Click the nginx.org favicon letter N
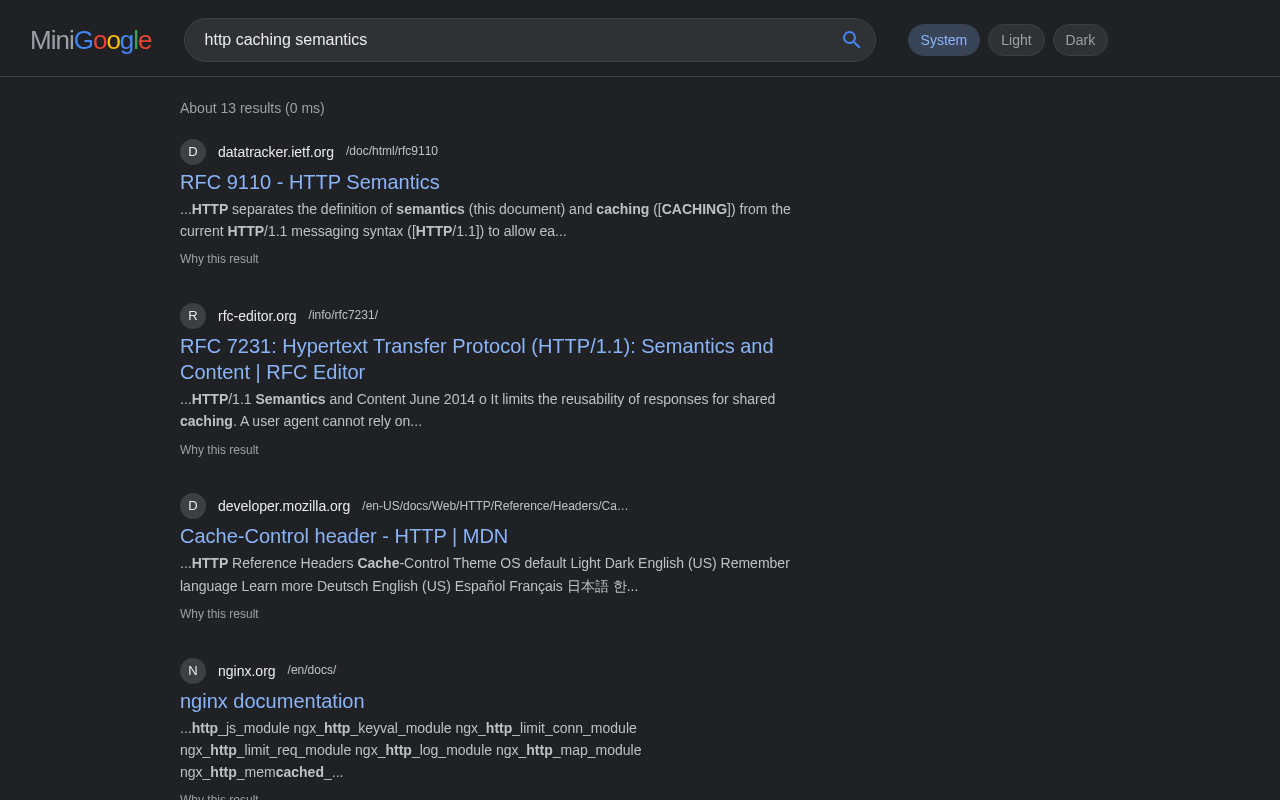 pos(193,671)
